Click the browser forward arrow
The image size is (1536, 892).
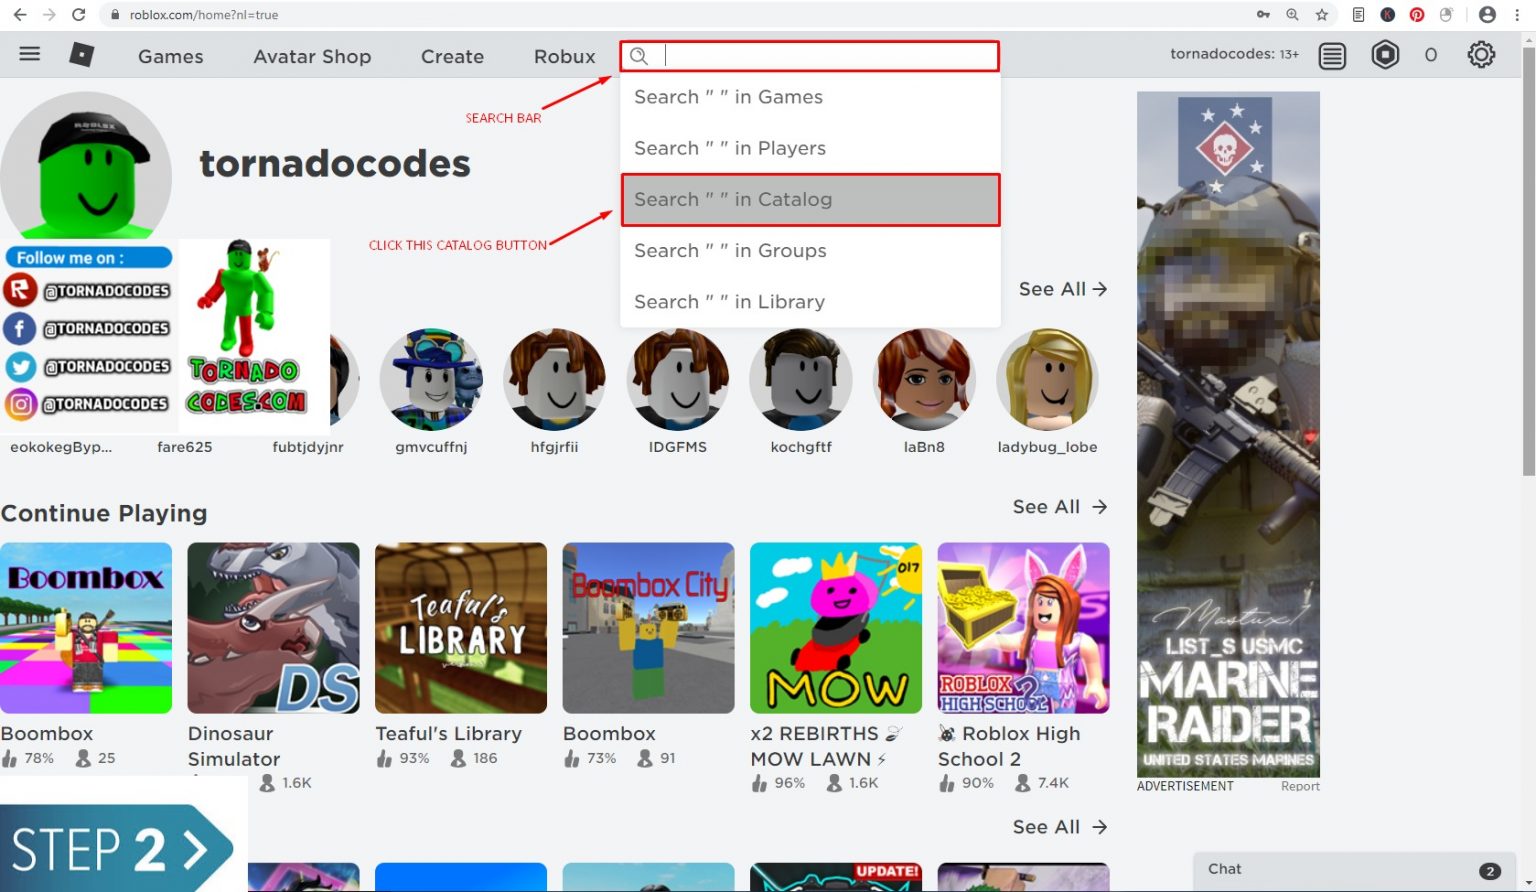pos(48,15)
